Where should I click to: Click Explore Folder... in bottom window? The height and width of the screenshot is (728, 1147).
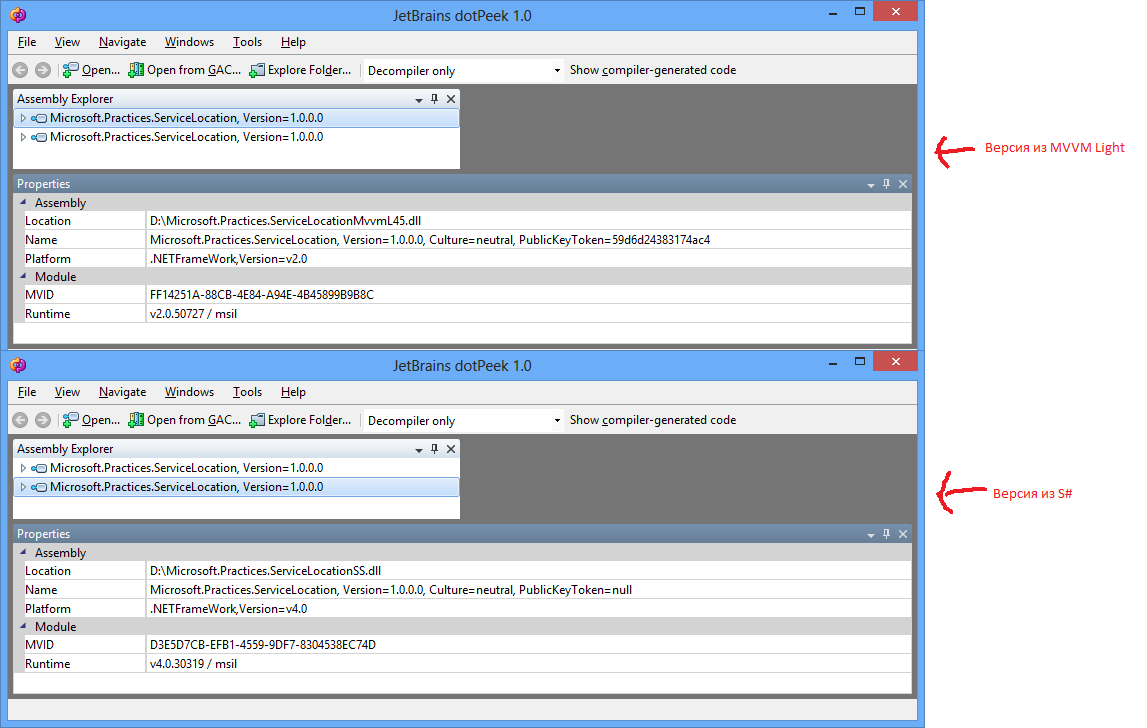[x=300, y=420]
